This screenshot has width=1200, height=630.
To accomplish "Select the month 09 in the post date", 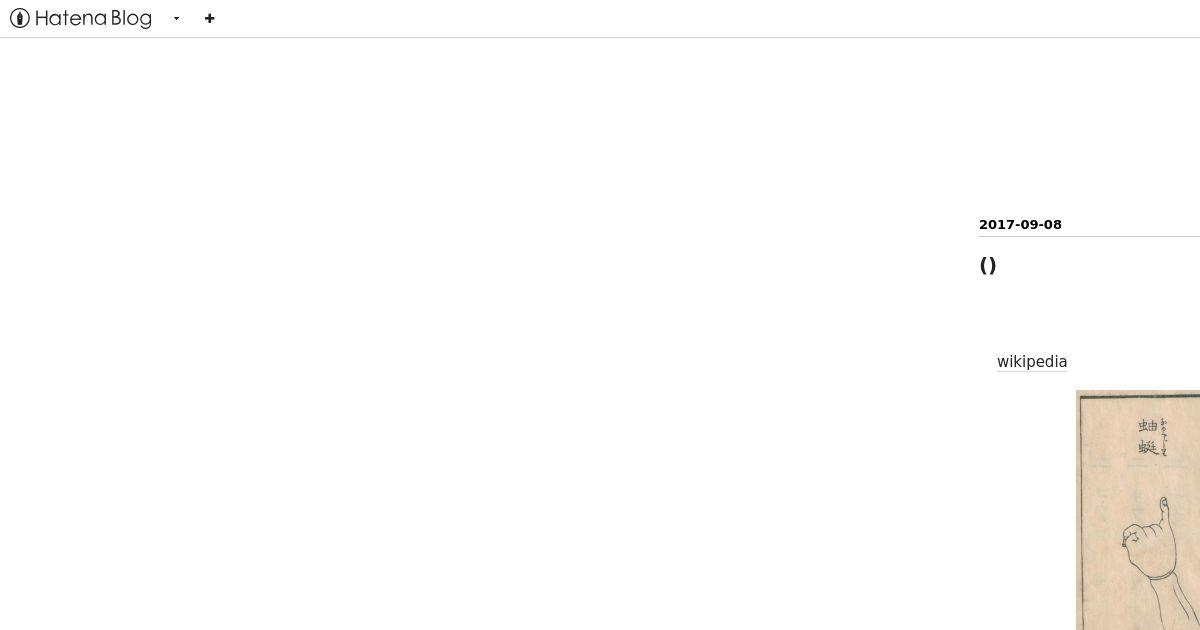I will click(1029, 224).
